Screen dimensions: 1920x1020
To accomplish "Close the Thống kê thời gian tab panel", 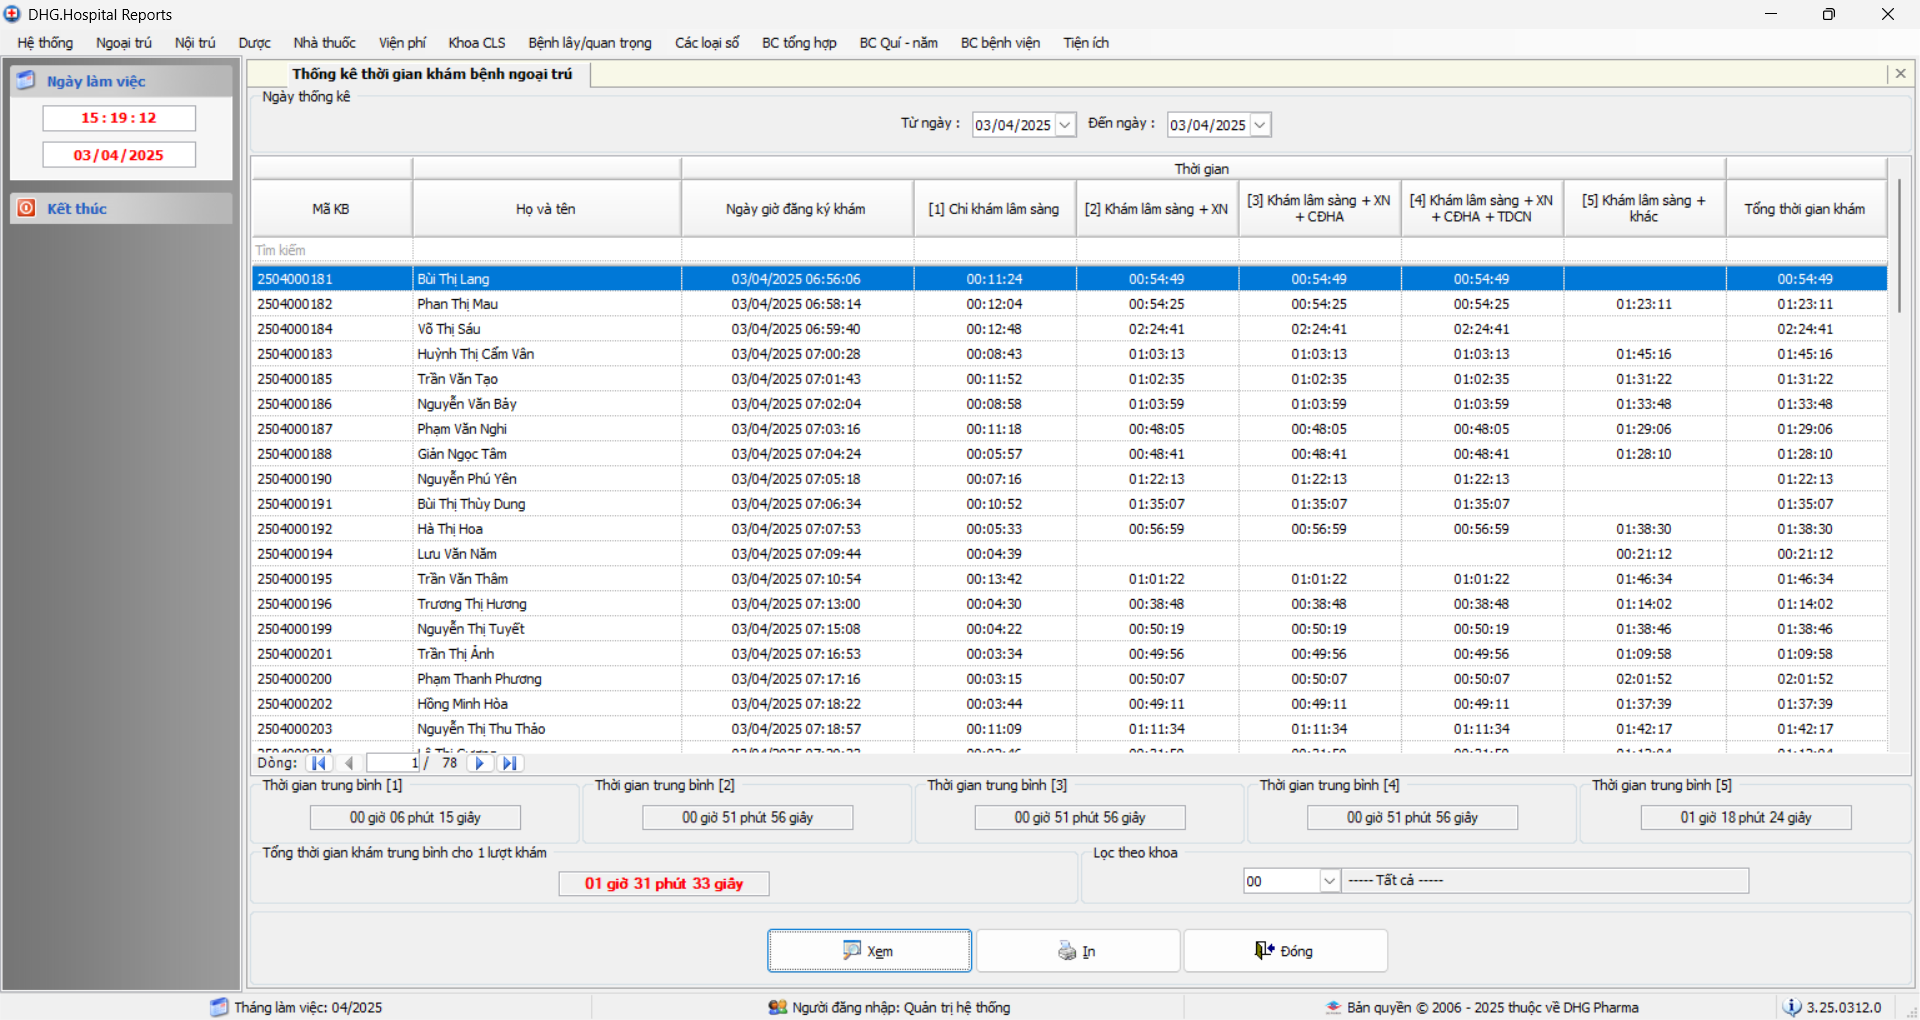I will (1900, 73).
